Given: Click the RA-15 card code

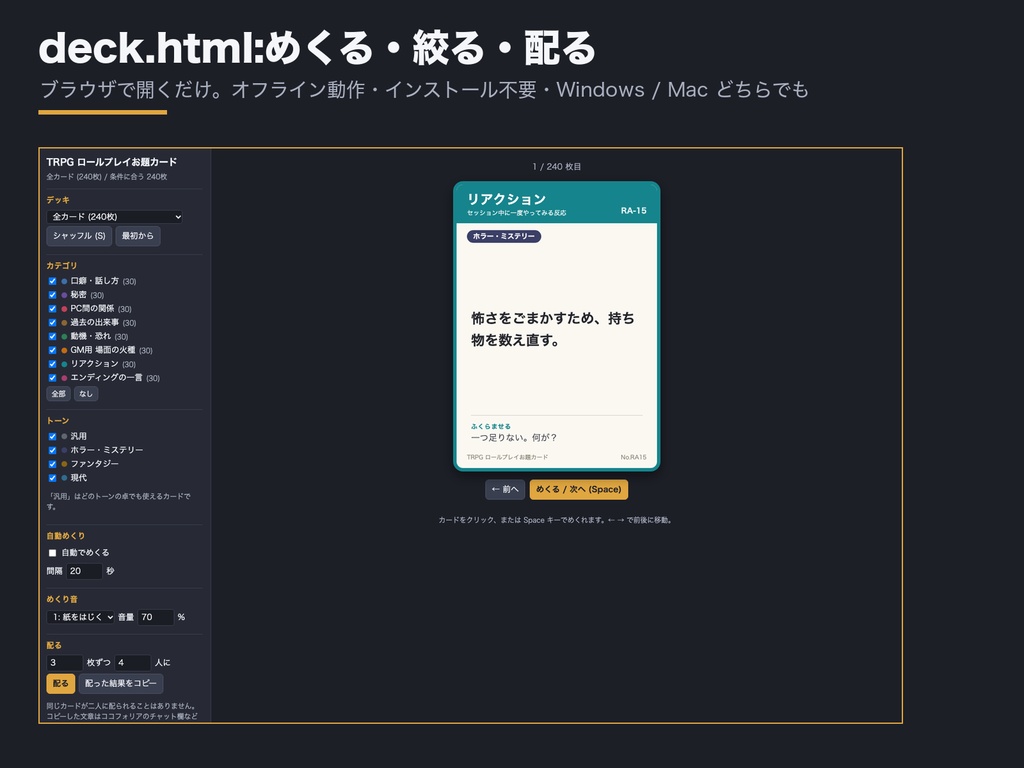Looking at the screenshot, I should (633, 210).
